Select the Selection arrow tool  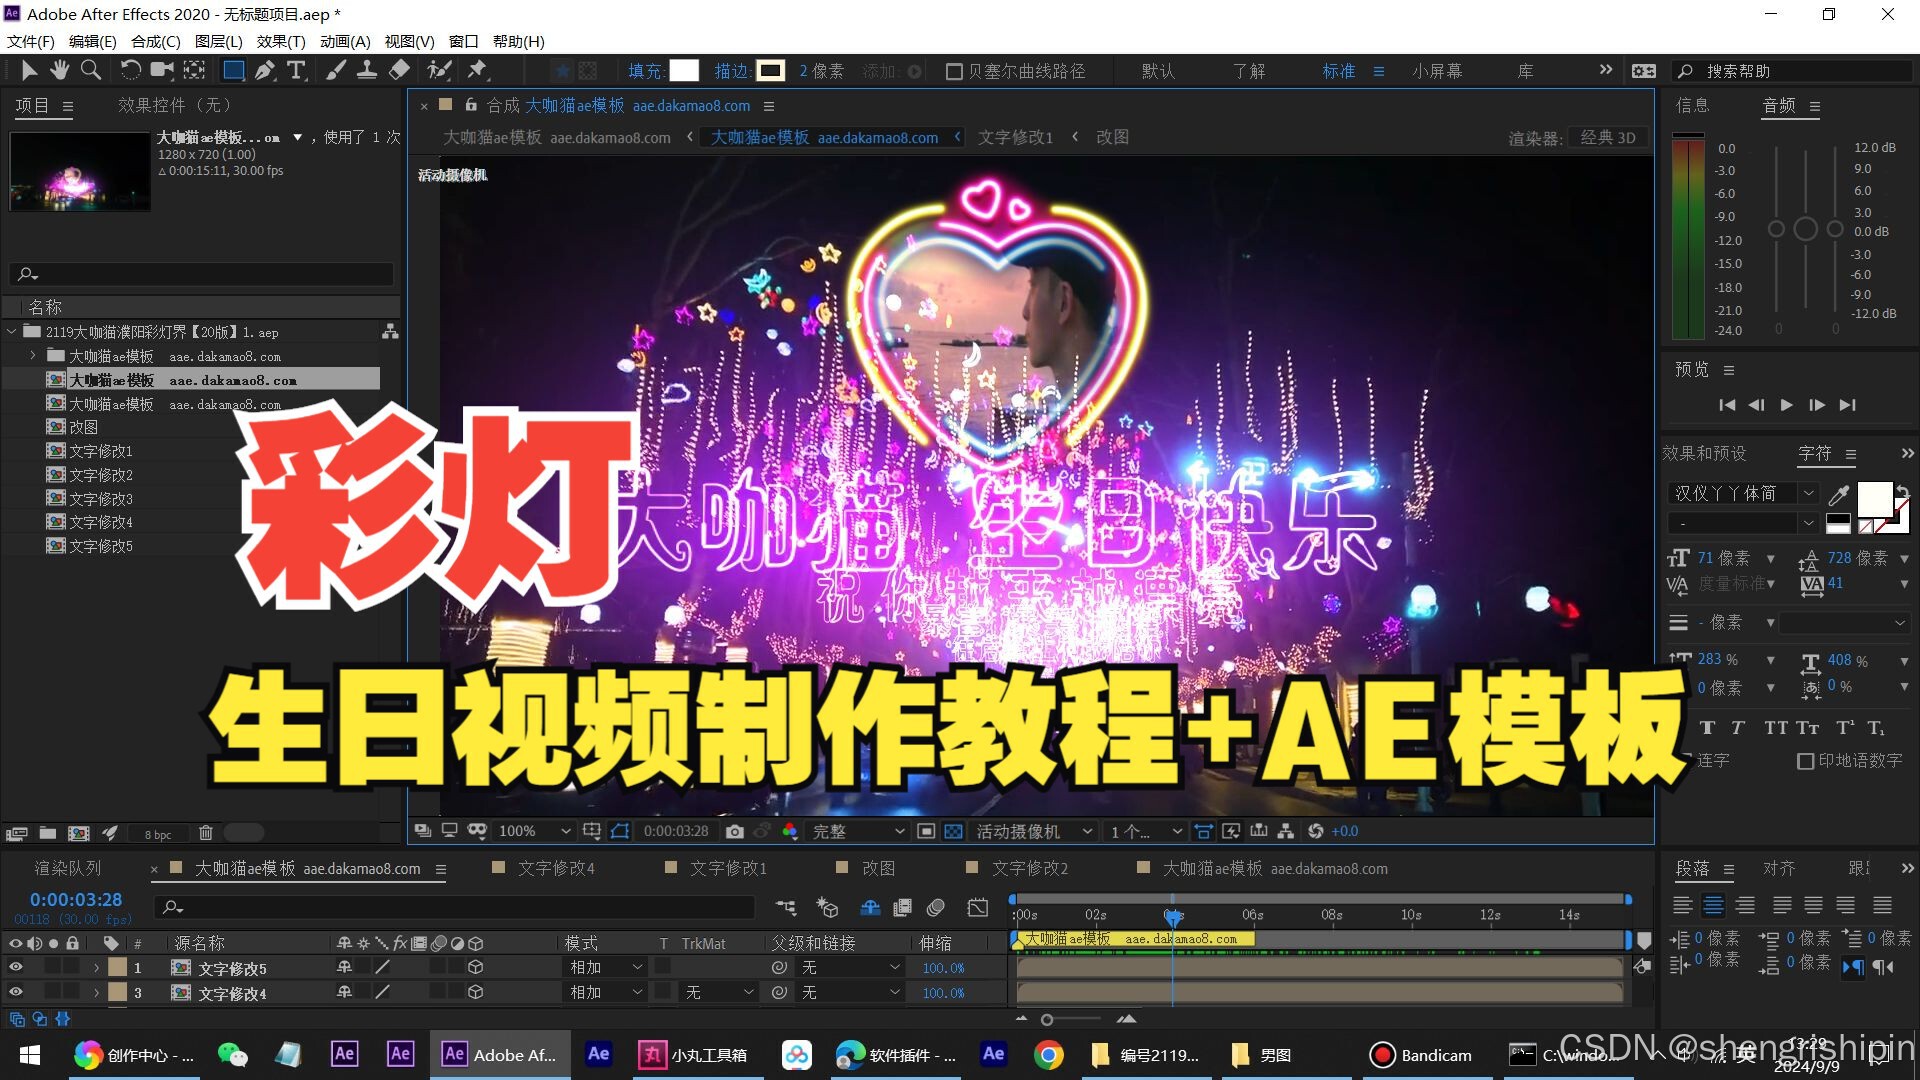pyautogui.click(x=29, y=70)
